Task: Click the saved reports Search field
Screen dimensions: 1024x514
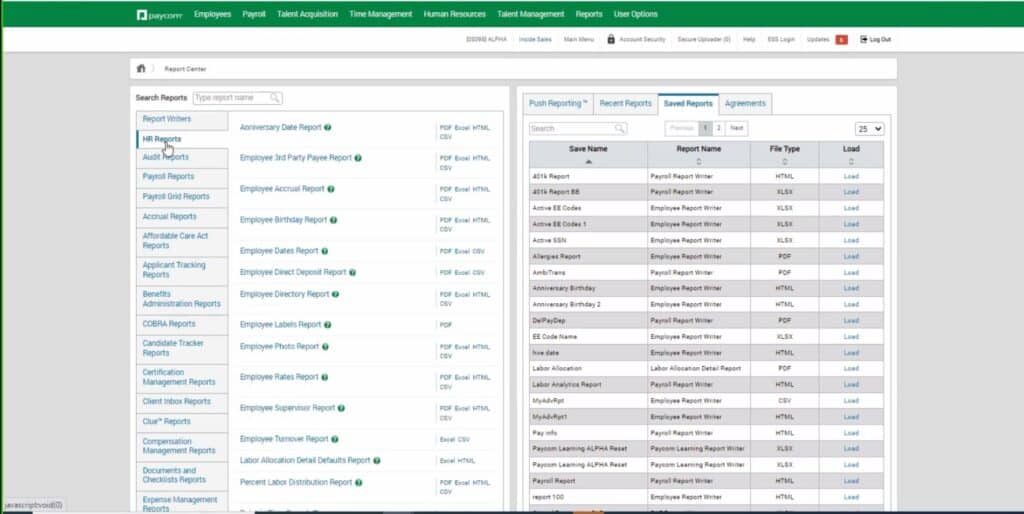Action: [x=571, y=128]
